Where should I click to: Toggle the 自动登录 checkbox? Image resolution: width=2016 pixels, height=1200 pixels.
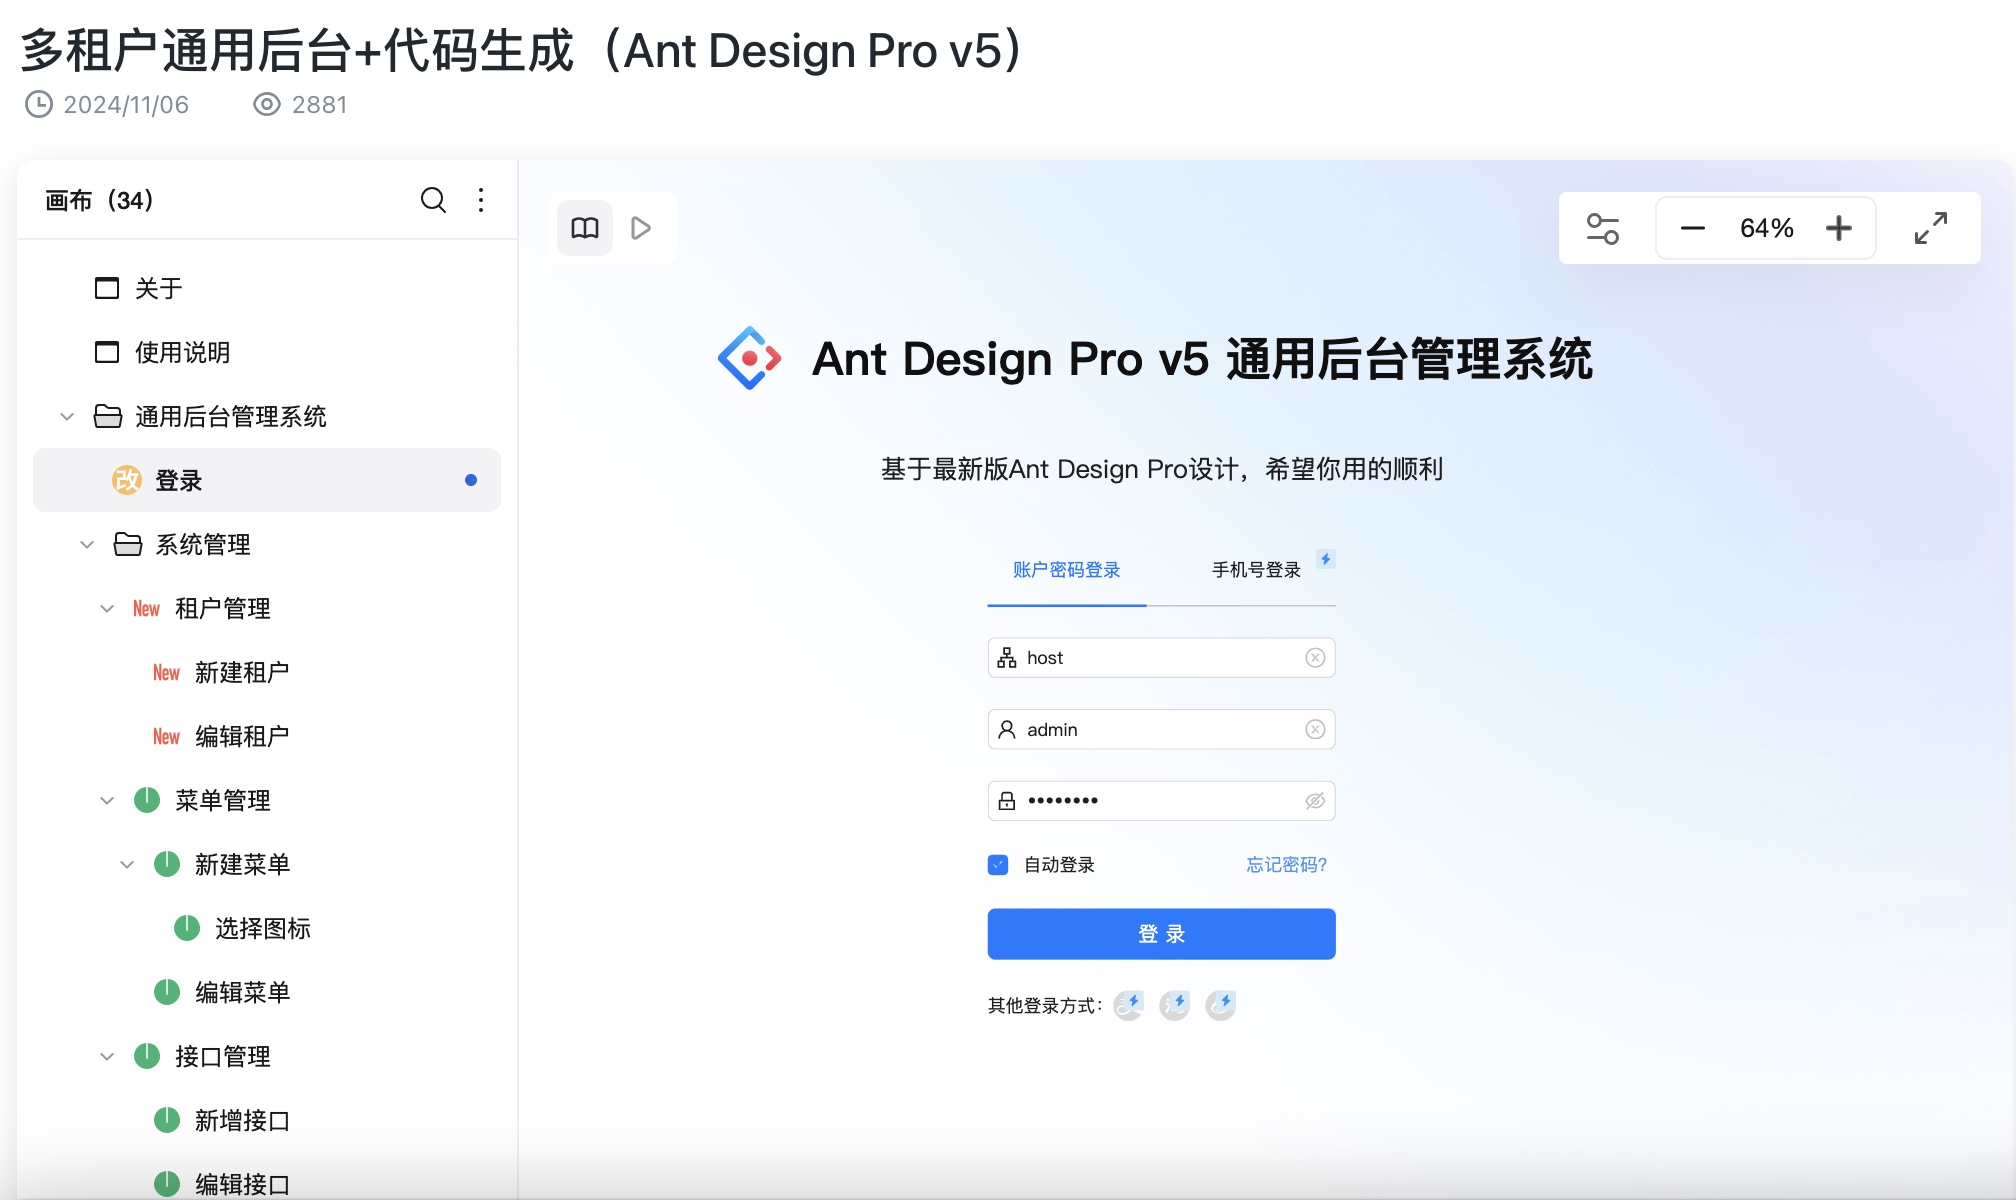click(998, 865)
